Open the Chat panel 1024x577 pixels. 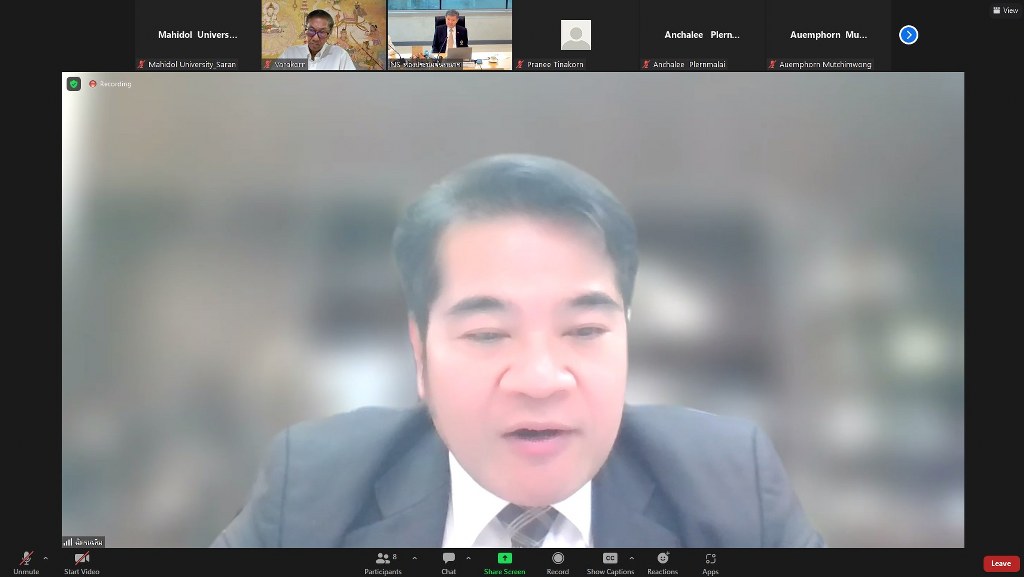[x=449, y=560]
